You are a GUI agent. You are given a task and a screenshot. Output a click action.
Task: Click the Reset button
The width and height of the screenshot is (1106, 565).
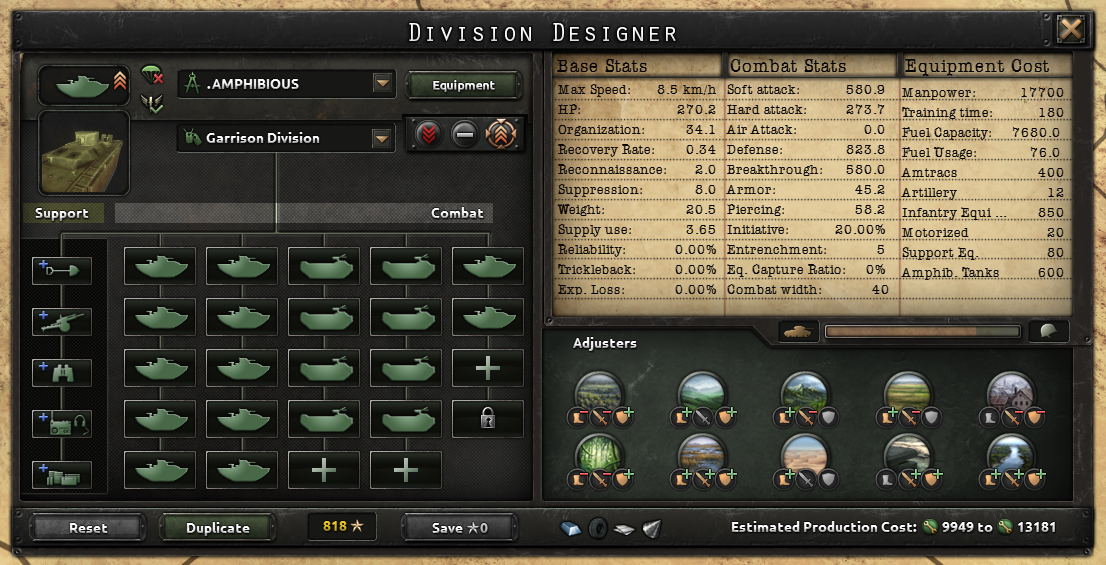point(88,528)
